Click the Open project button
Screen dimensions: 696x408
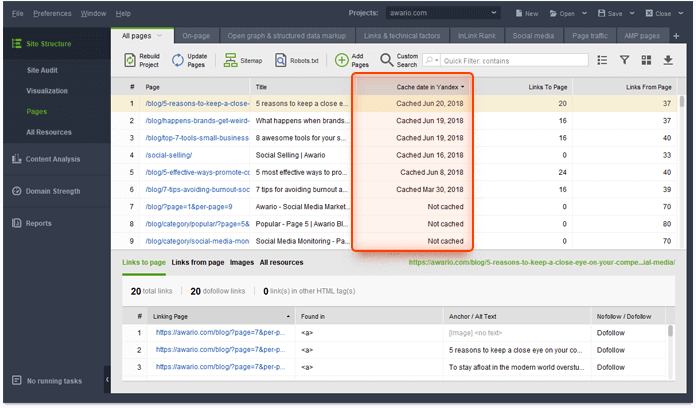[x=562, y=13]
